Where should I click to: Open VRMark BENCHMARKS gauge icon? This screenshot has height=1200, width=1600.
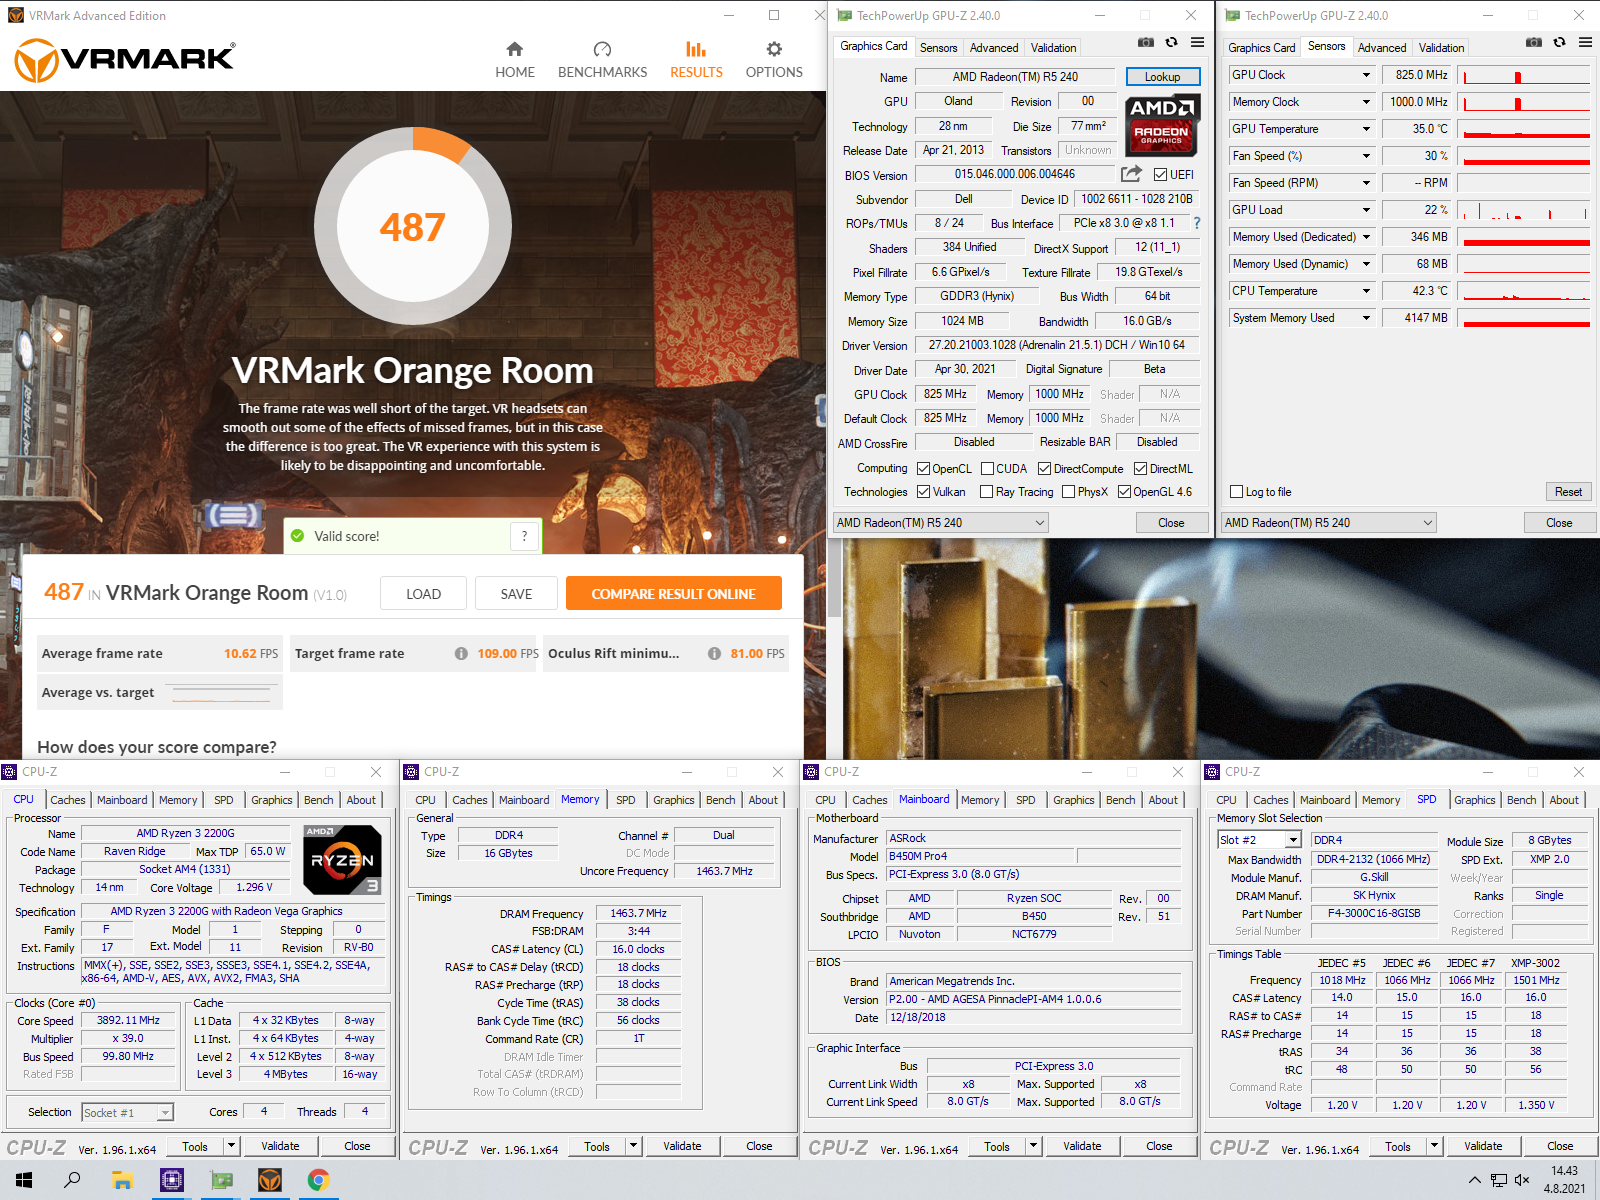coord(602,49)
